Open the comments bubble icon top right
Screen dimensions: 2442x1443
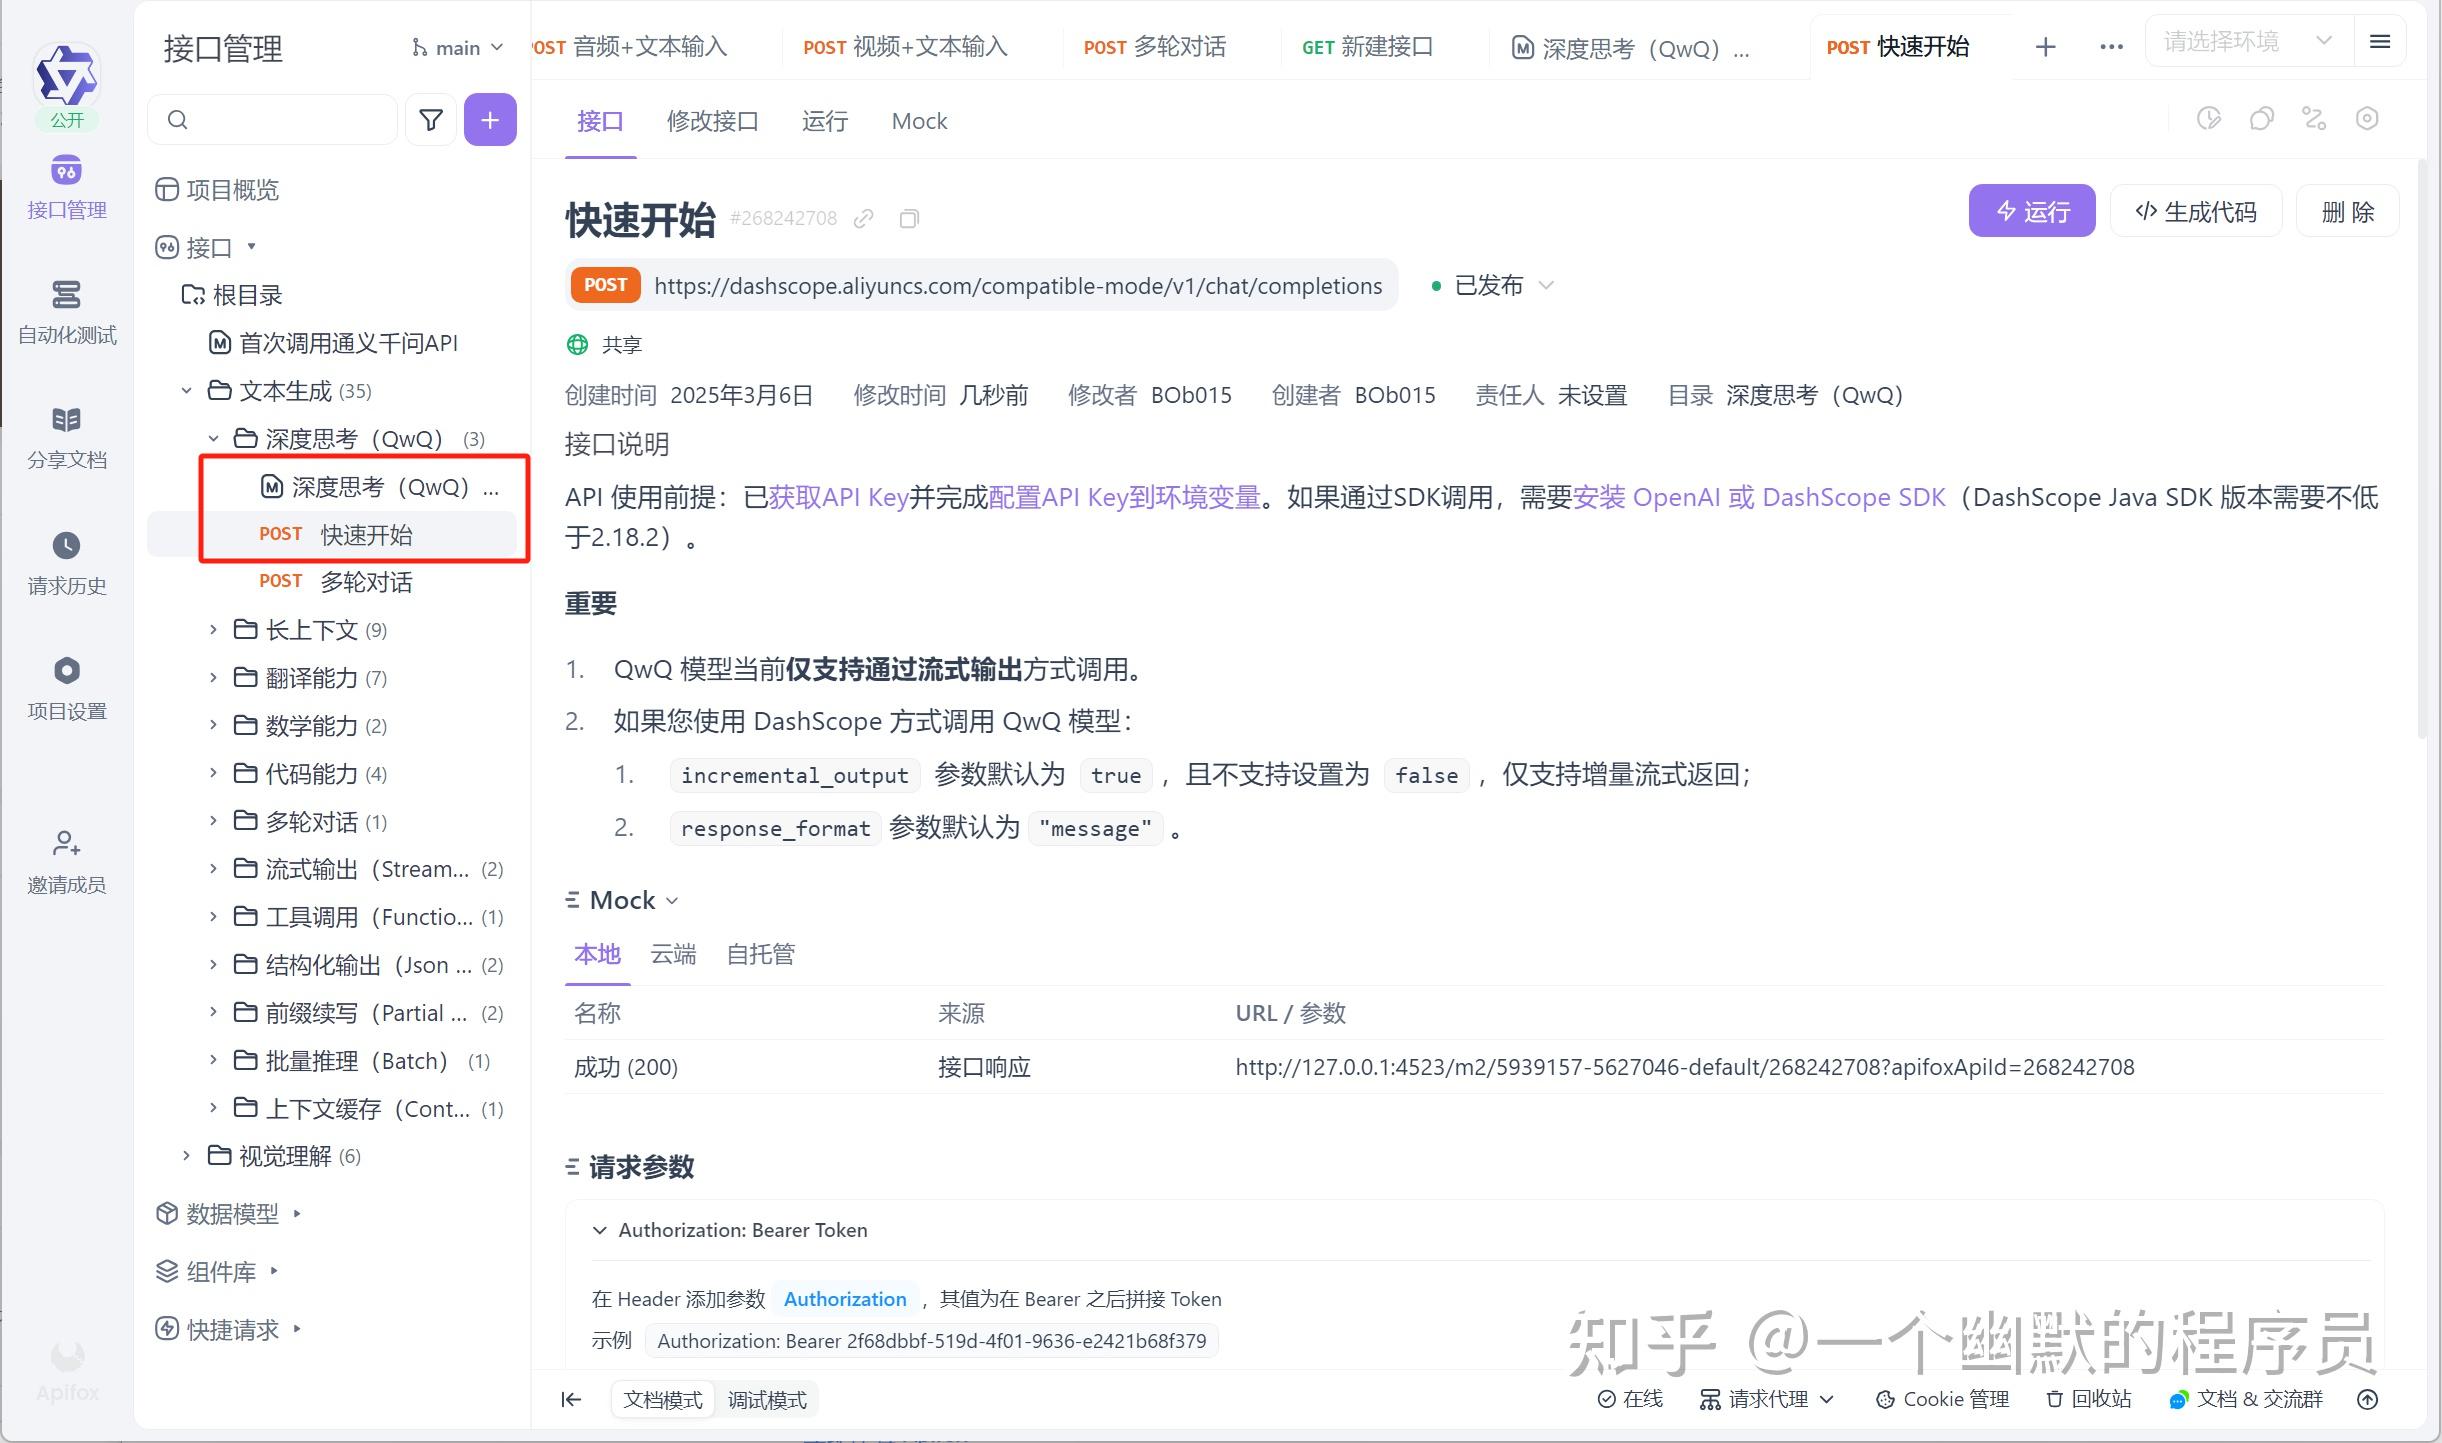[2261, 118]
